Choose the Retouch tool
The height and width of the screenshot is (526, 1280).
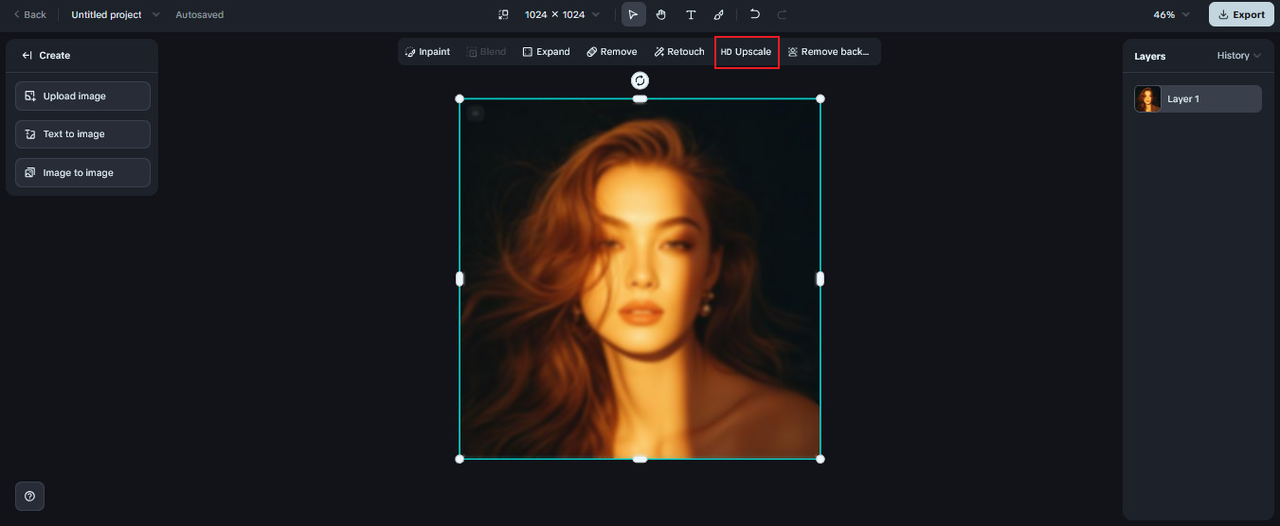point(679,52)
